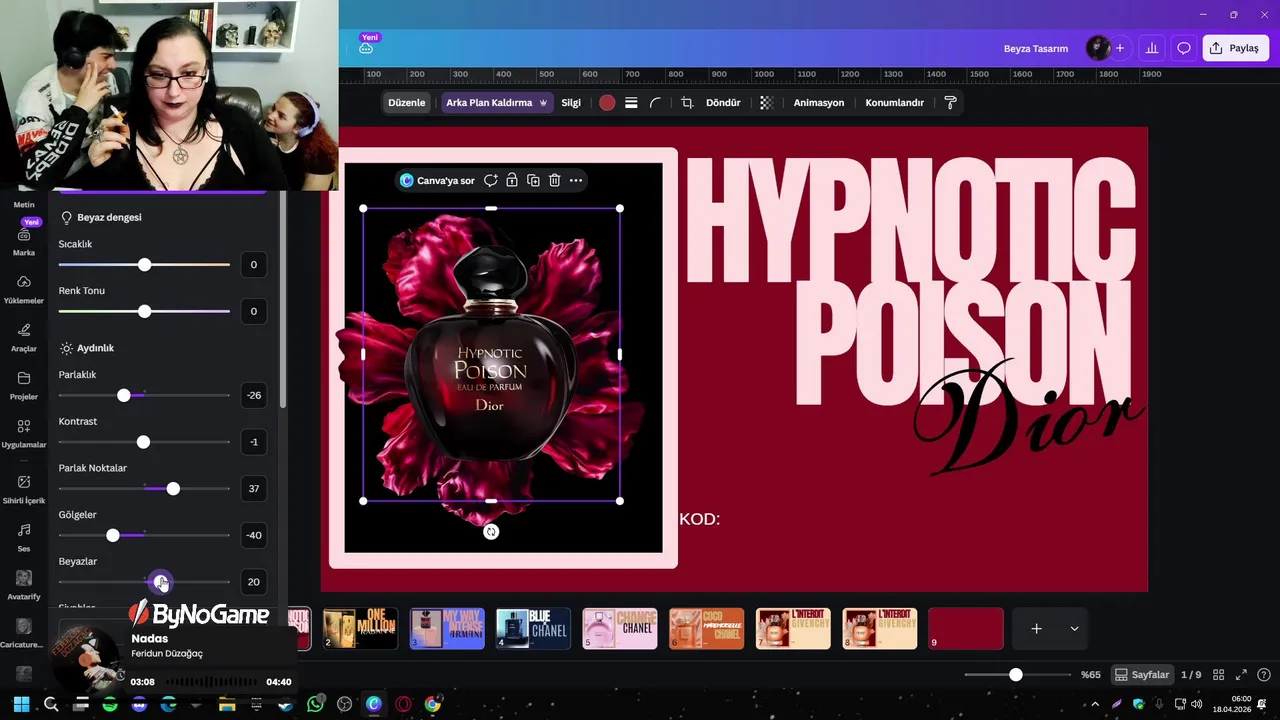This screenshot has width=1280, height=720.
Task: Click the Parlaklık brightness slider handle
Action: click(124, 396)
